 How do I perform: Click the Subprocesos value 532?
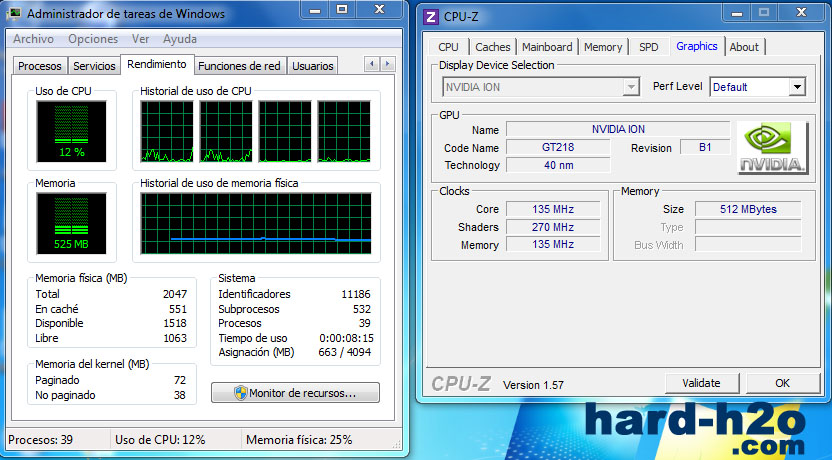(361, 309)
